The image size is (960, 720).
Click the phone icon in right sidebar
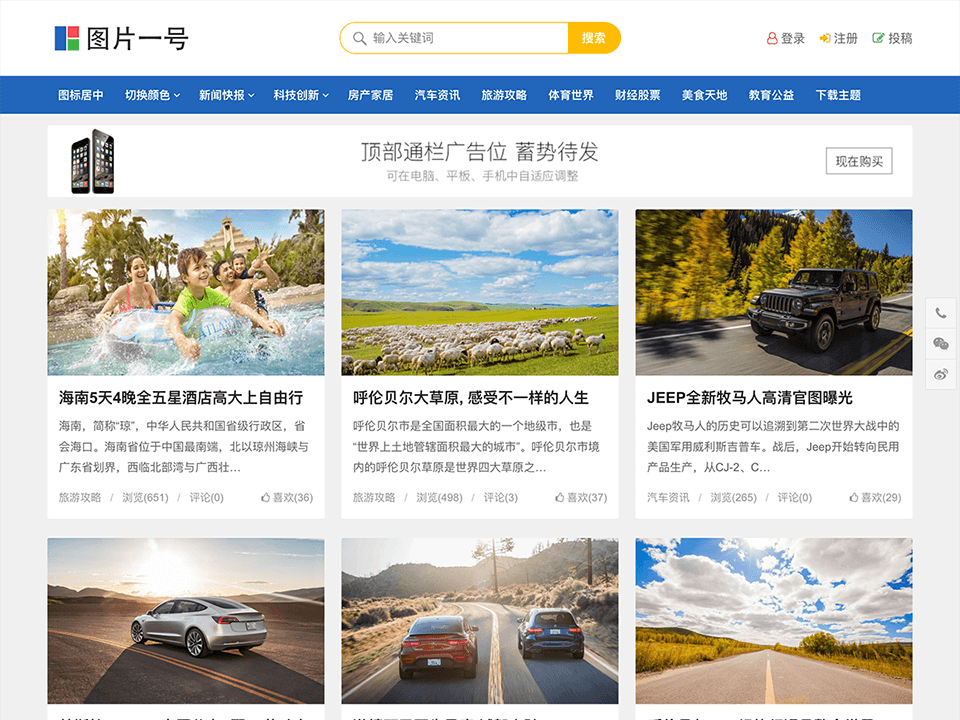940,313
